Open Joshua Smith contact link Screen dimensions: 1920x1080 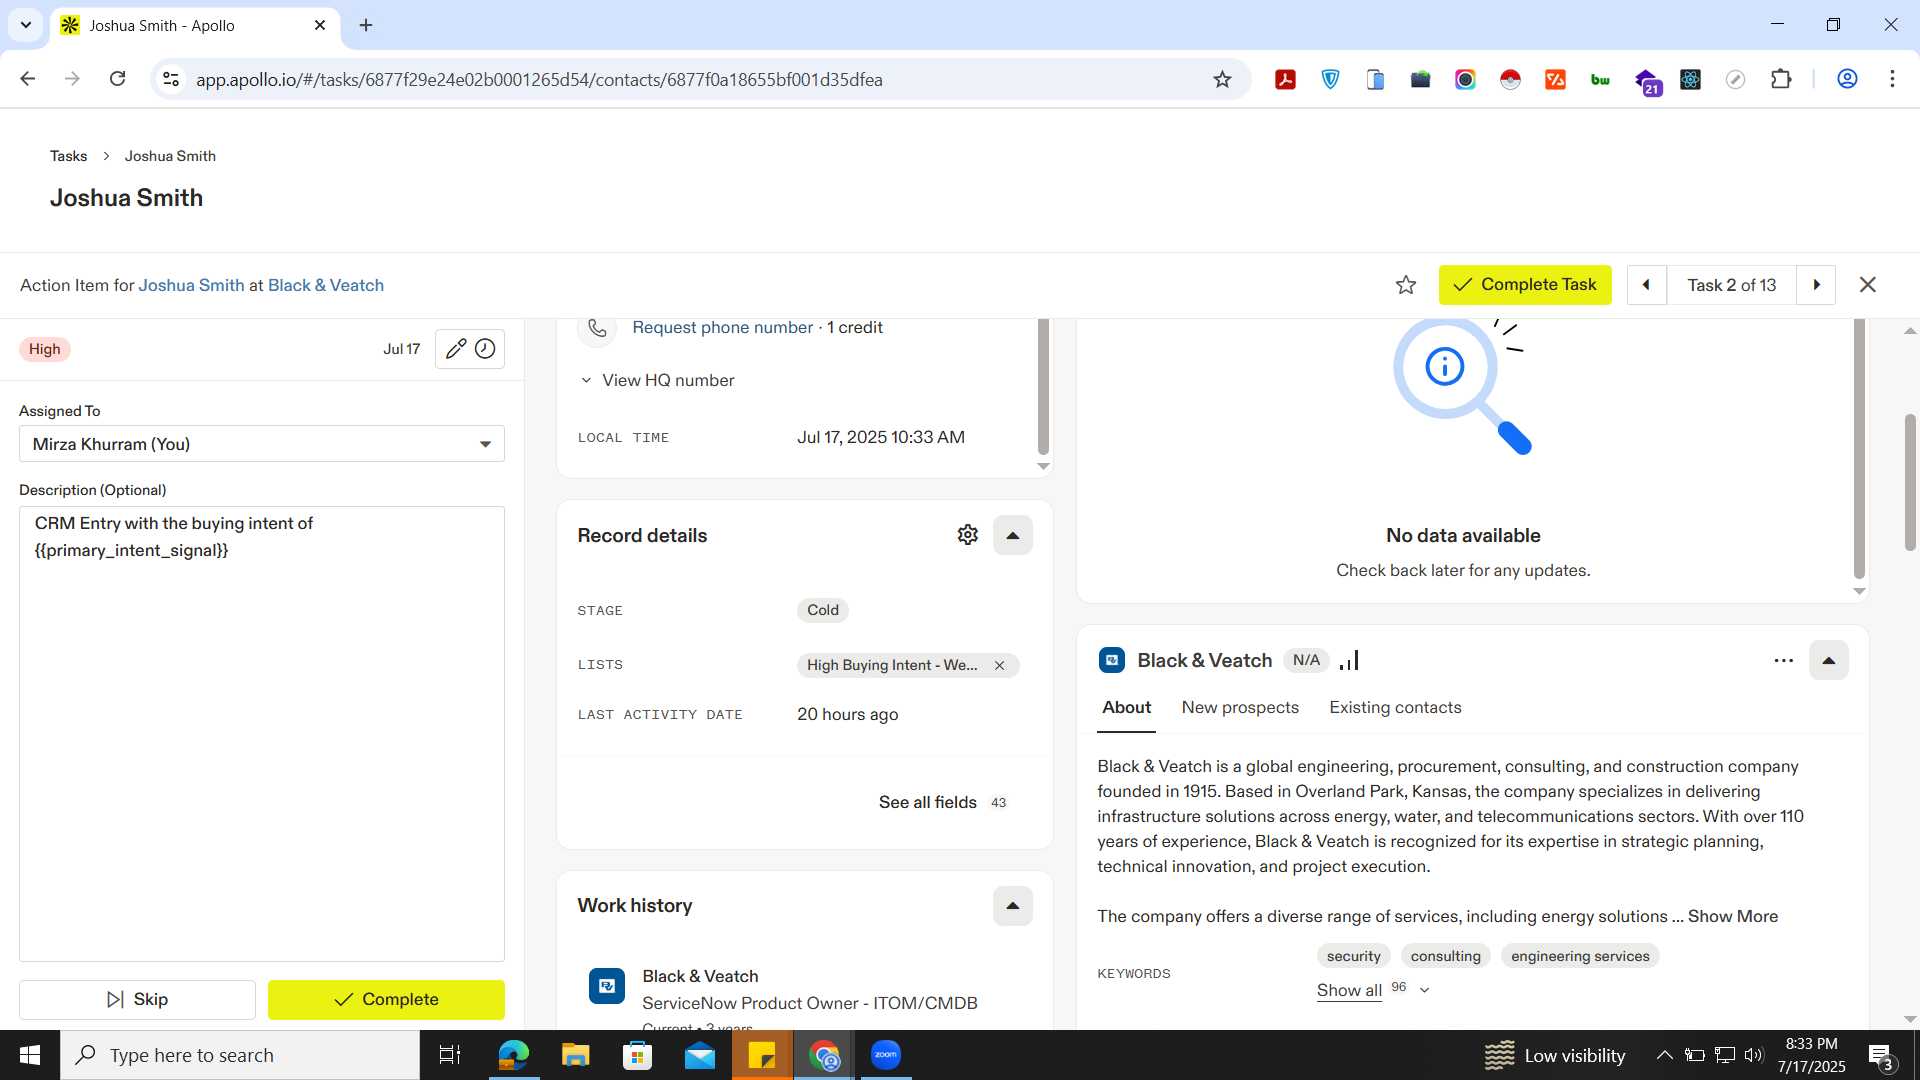click(191, 286)
